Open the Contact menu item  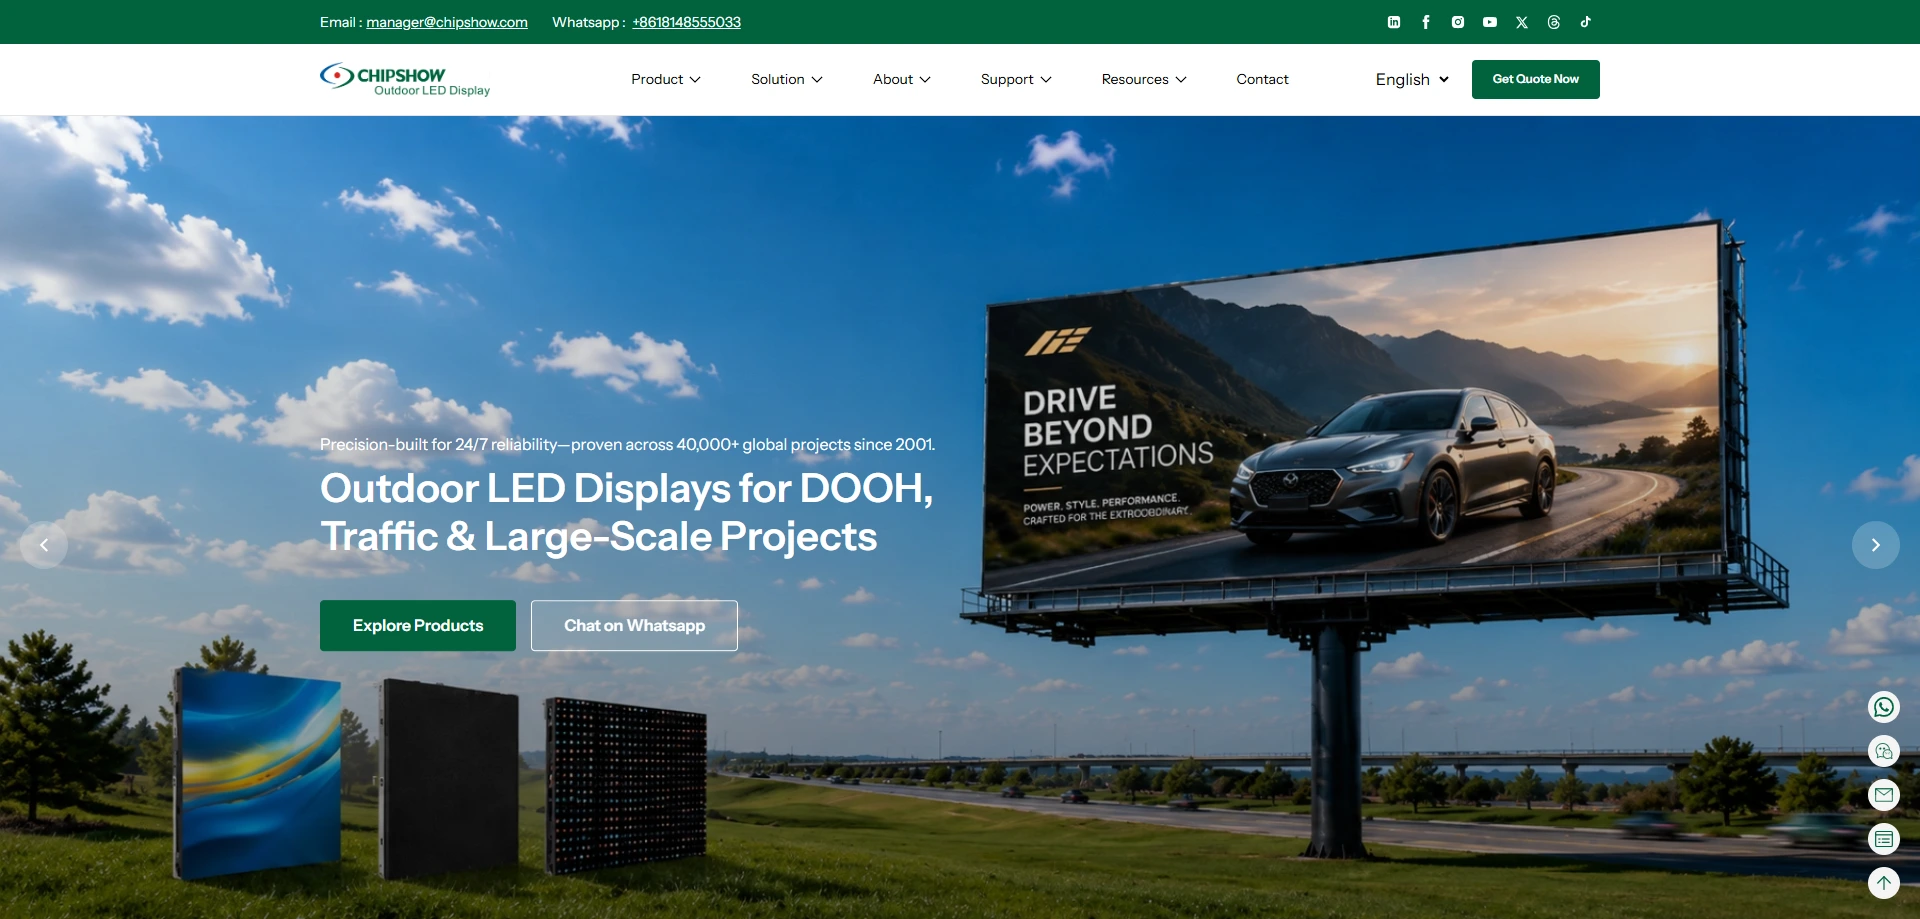(x=1262, y=79)
